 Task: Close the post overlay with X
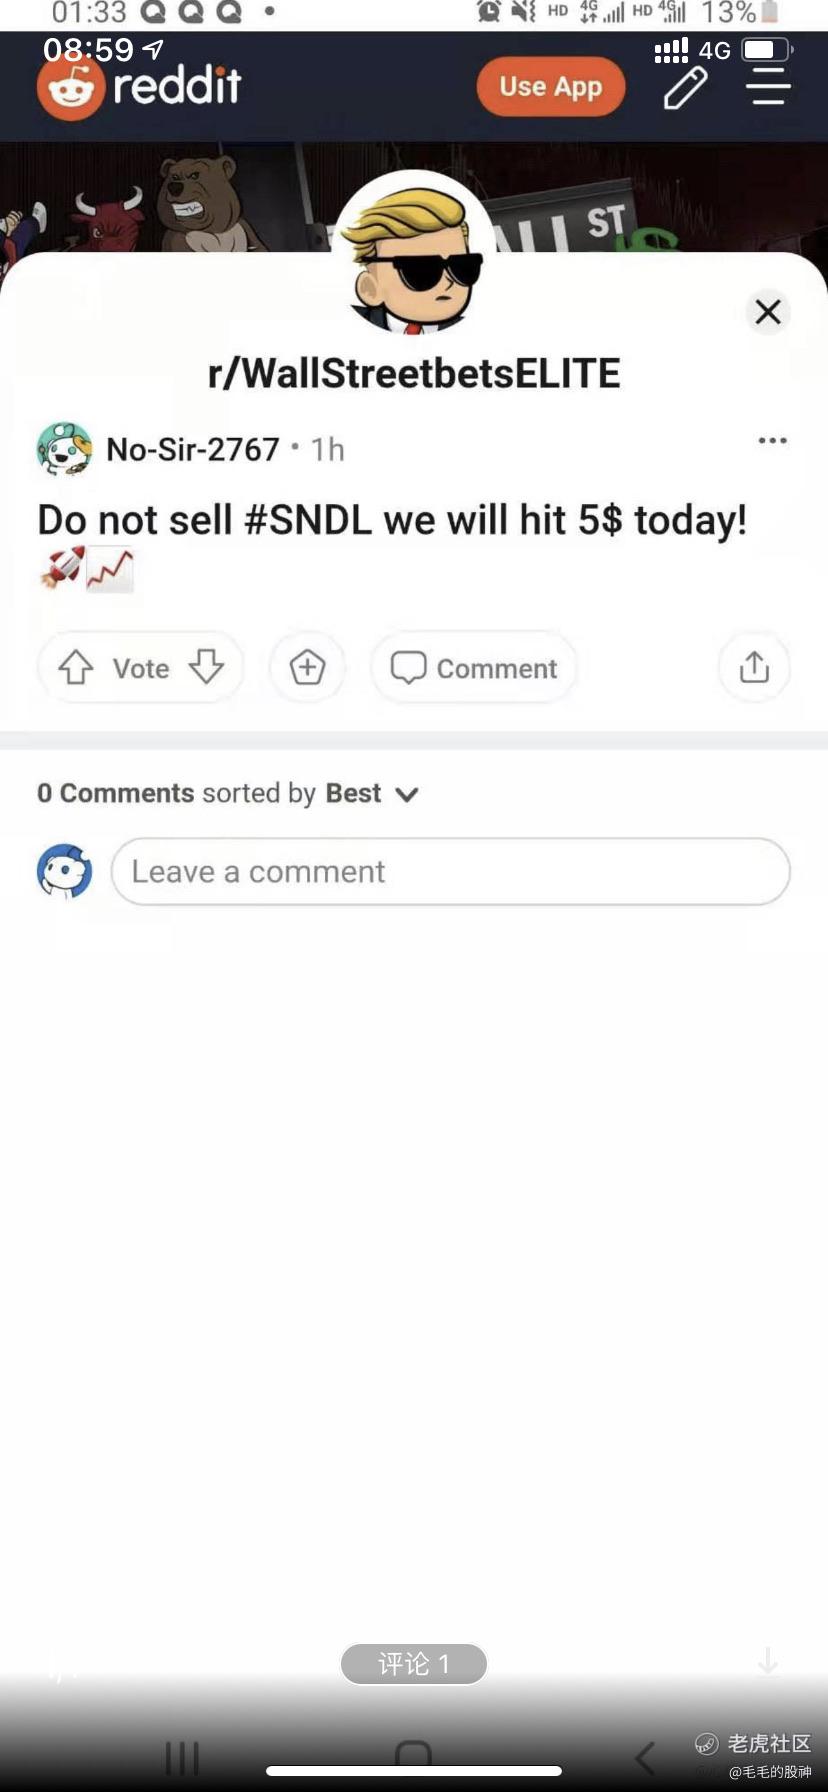[x=768, y=312]
